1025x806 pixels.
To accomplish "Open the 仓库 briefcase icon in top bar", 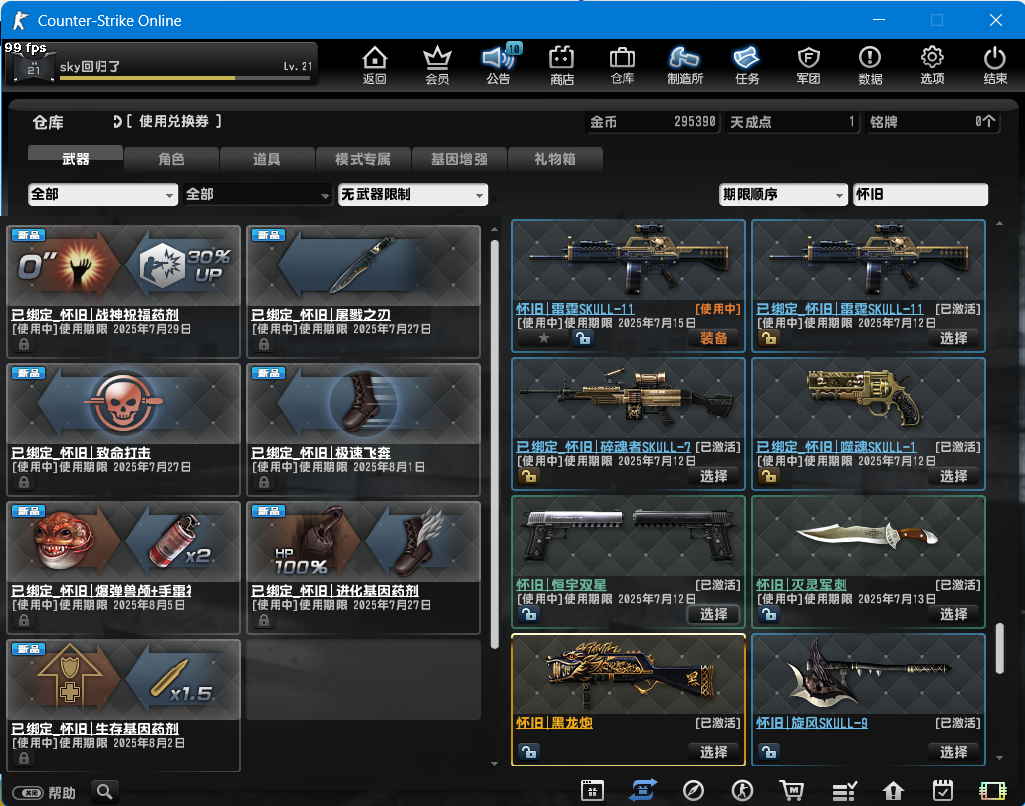I will click(622, 65).
